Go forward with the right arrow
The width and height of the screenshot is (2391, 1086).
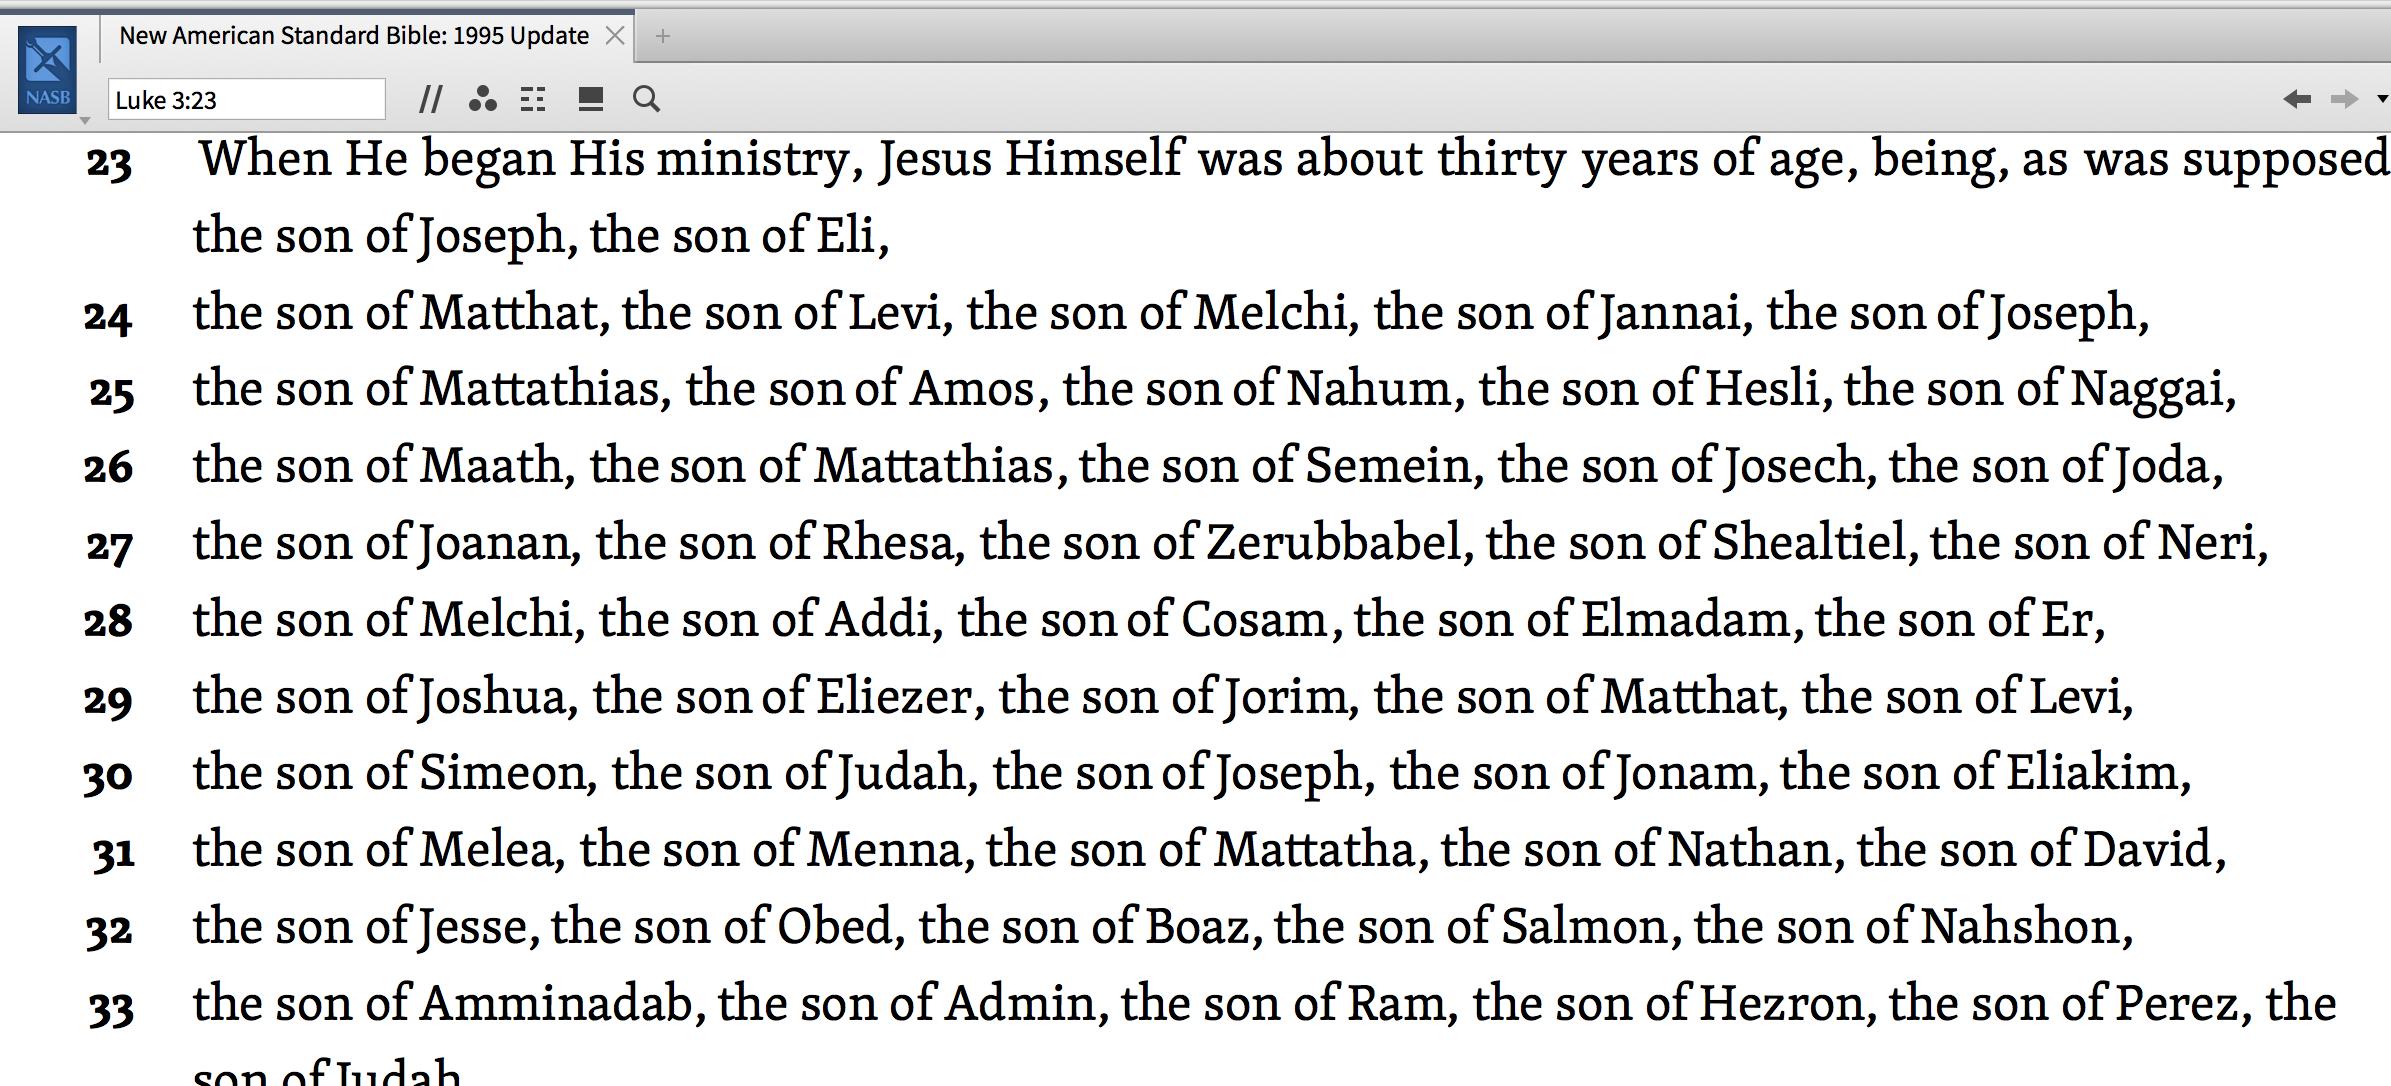tap(2344, 99)
